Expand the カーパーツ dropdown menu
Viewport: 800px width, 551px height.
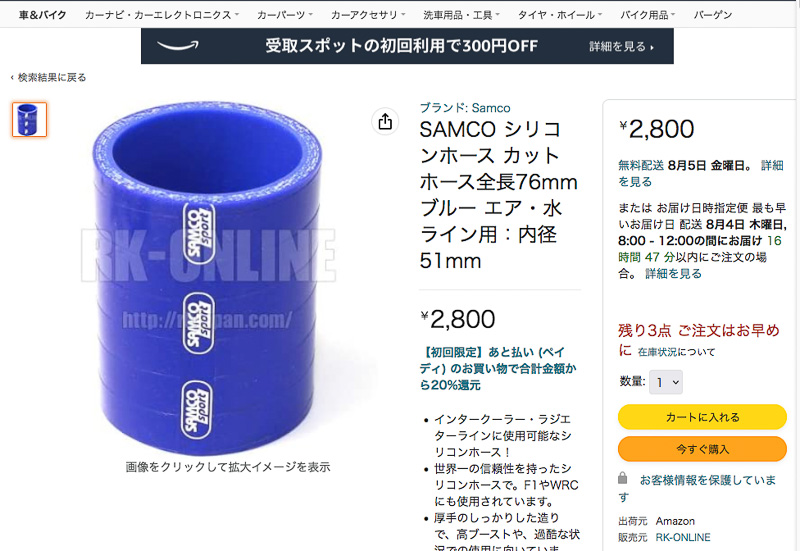[285, 15]
